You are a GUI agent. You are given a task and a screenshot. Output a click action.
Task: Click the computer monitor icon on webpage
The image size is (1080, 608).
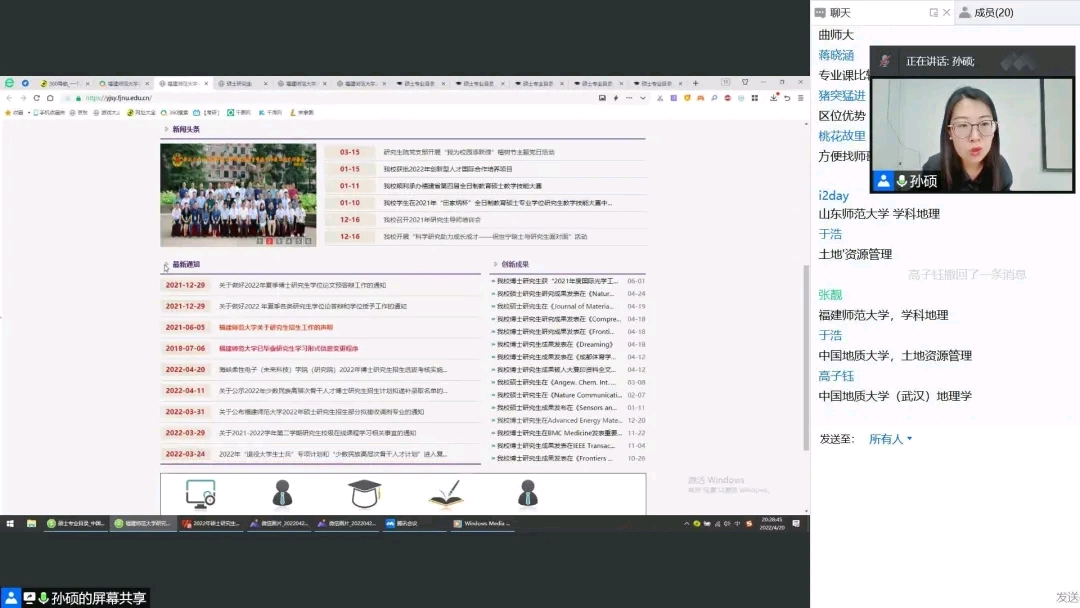[201, 493]
